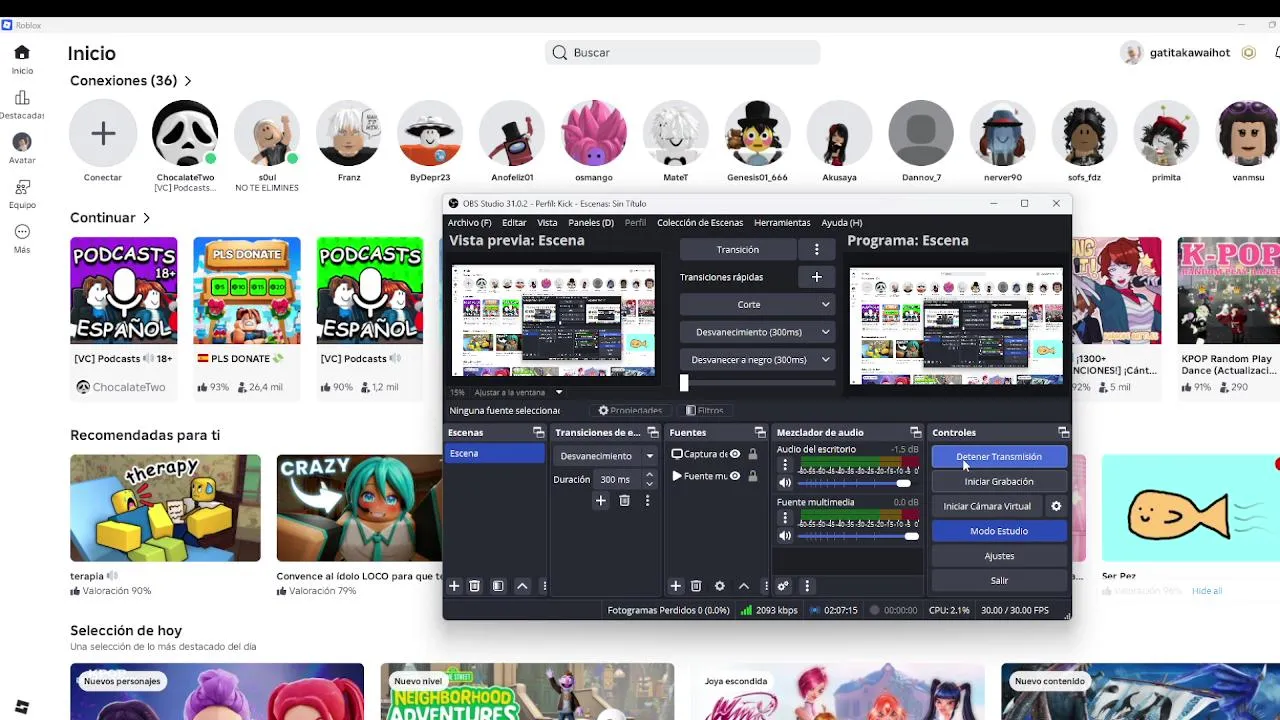Open Herramientas menu
The width and height of the screenshot is (1280, 720).
coord(782,222)
